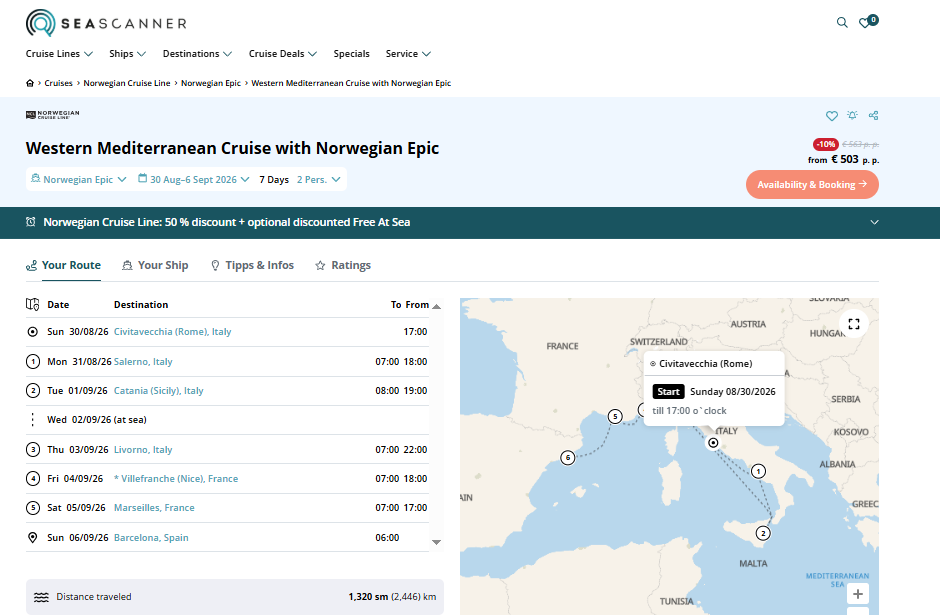
Task: Click the Specials menu item
Action: tap(351, 54)
